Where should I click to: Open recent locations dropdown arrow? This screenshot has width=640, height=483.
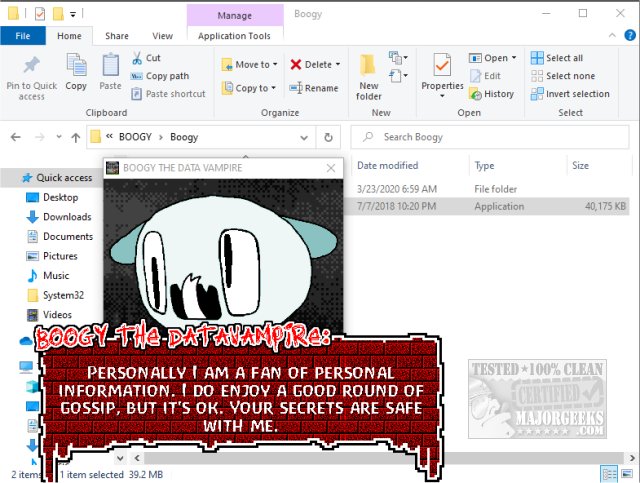tap(59, 137)
